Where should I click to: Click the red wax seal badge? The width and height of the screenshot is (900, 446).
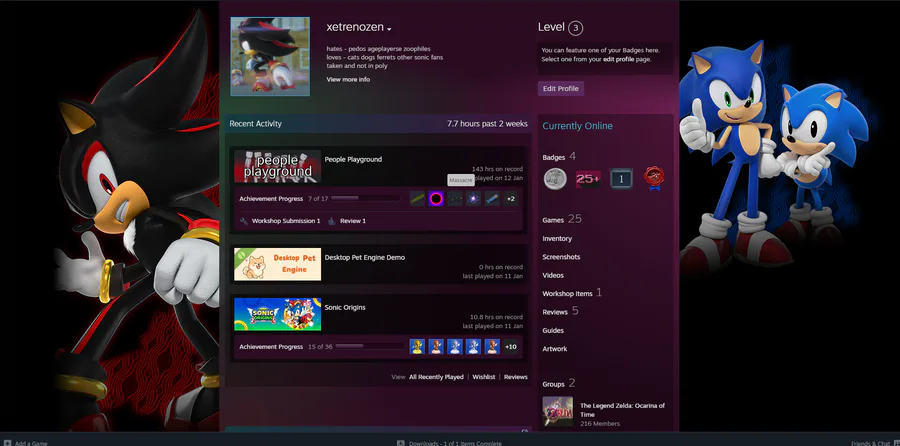pyautogui.click(x=654, y=179)
